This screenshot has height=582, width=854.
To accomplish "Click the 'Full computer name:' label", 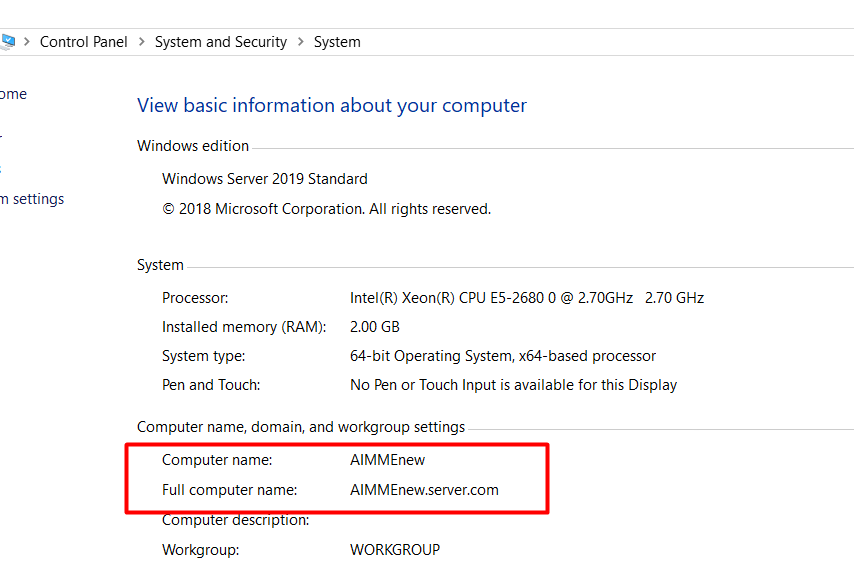I will pyautogui.click(x=229, y=490).
